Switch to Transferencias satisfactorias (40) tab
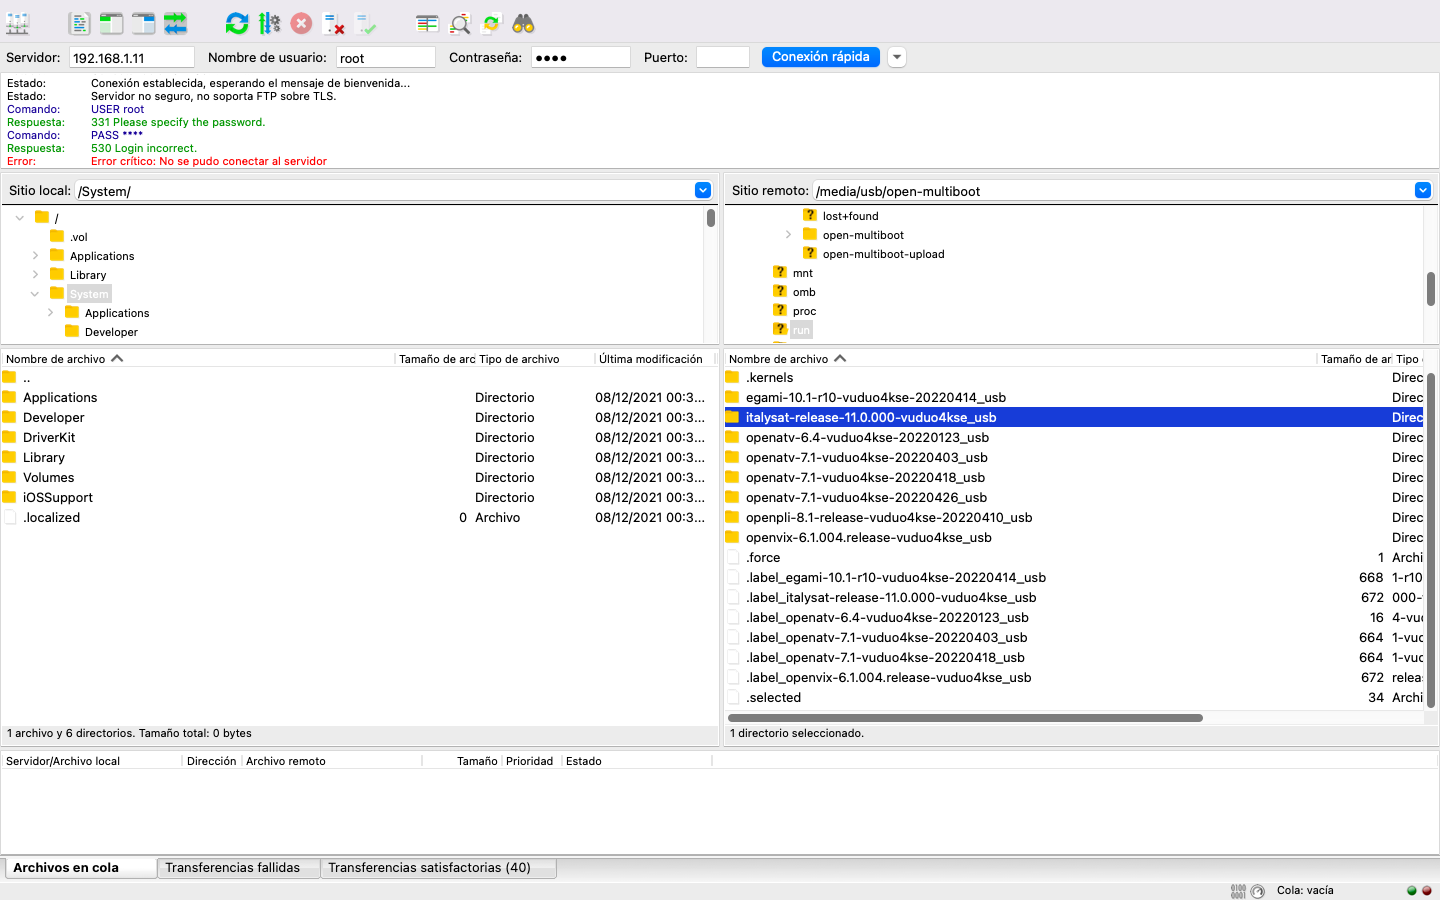This screenshot has width=1440, height=900. 429,868
